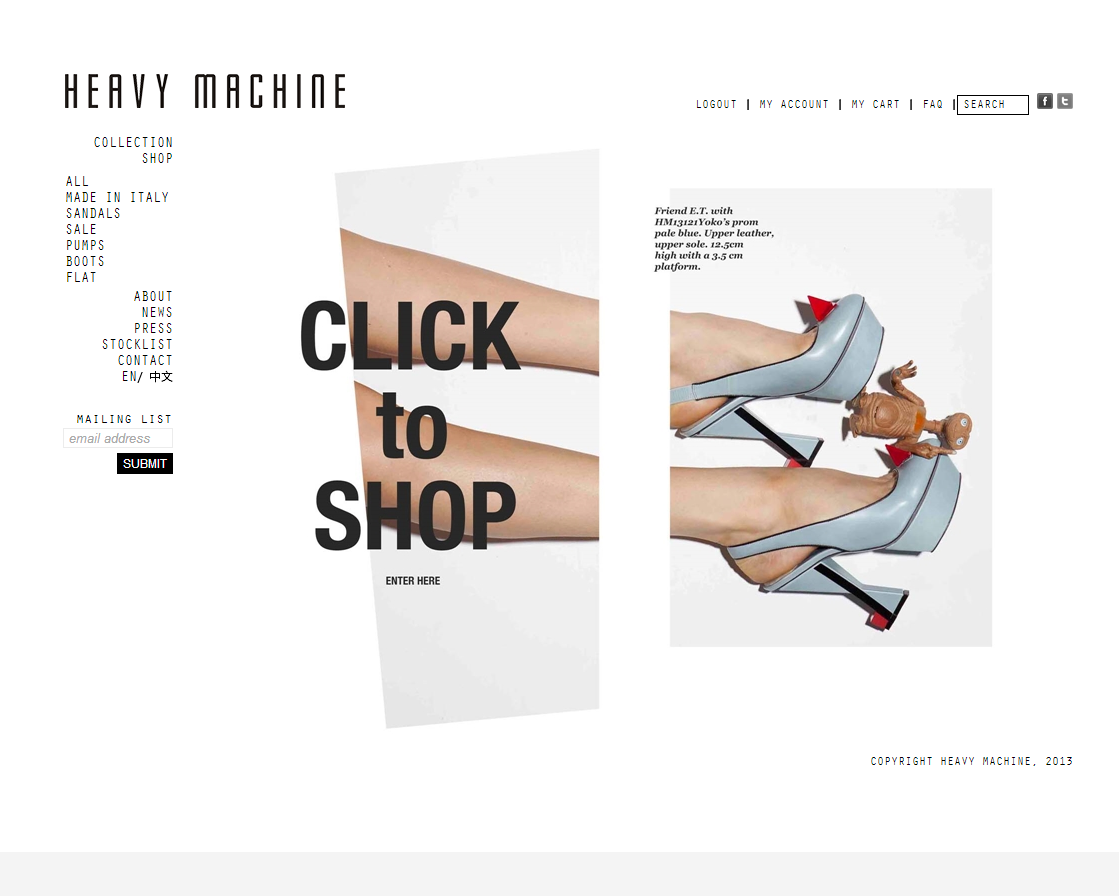View the Sale category
Screen dimensions: 1119x896
[81, 229]
